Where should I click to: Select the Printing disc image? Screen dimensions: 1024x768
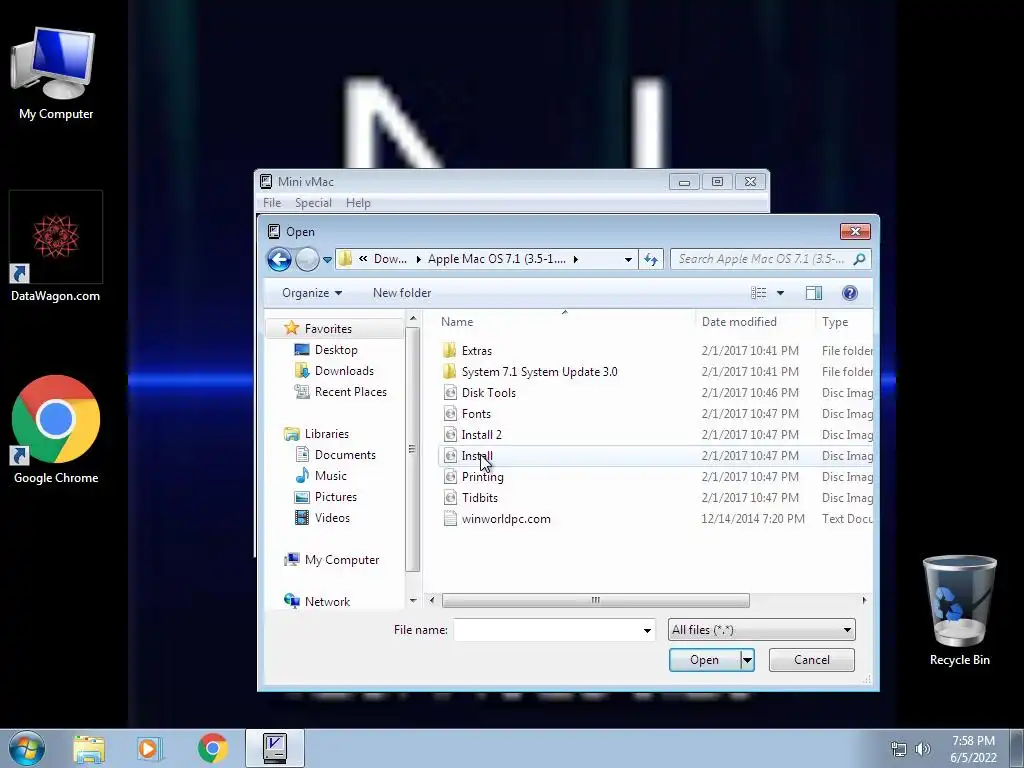pyautogui.click(x=474, y=477)
